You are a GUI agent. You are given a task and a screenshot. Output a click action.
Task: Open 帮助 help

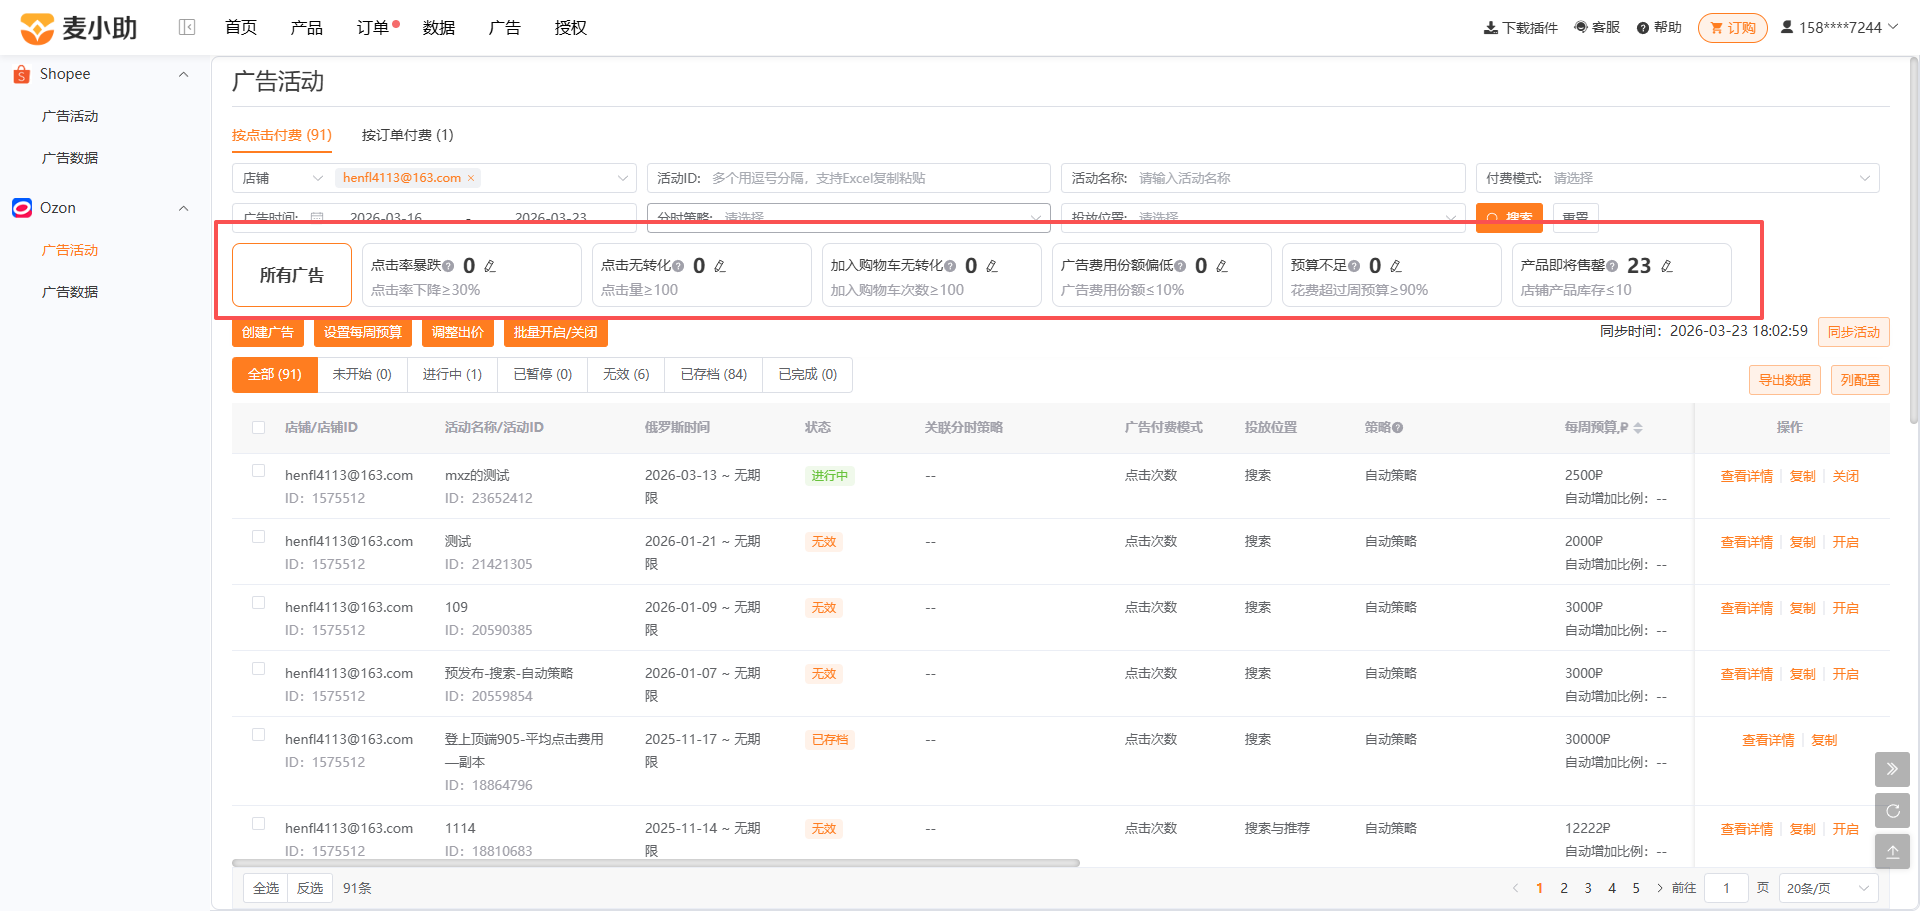coord(1659,28)
